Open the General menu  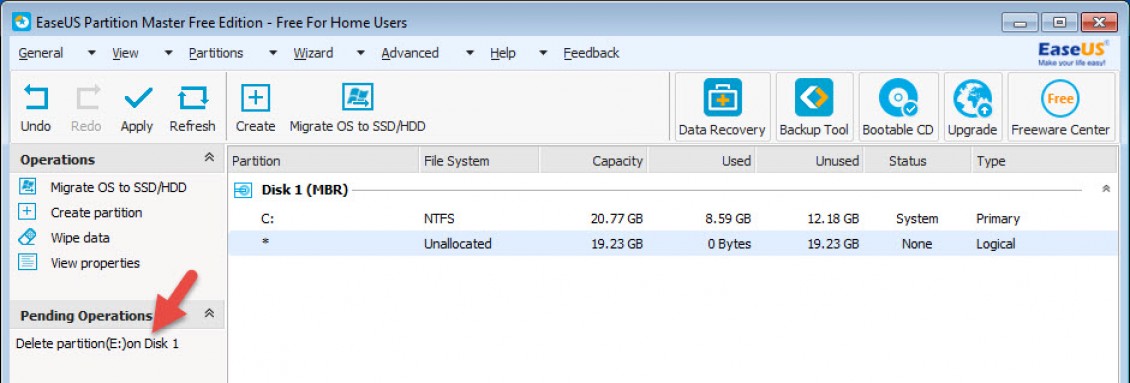[x=40, y=53]
